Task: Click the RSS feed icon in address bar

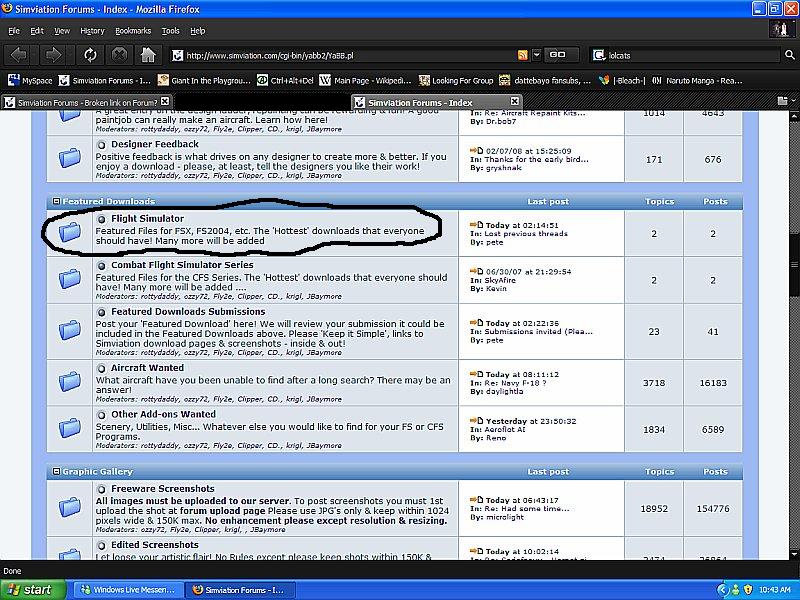Action: 522,55
